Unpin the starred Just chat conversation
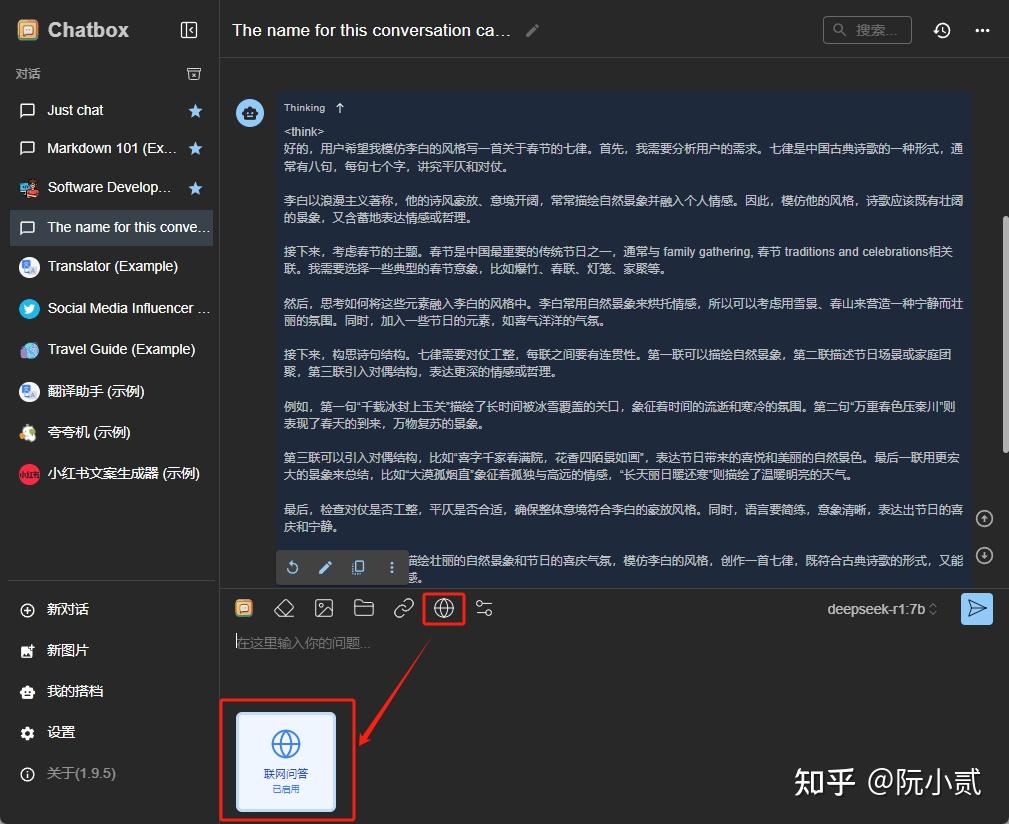This screenshot has width=1009, height=824. pyautogui.click(x=195, y=110)
